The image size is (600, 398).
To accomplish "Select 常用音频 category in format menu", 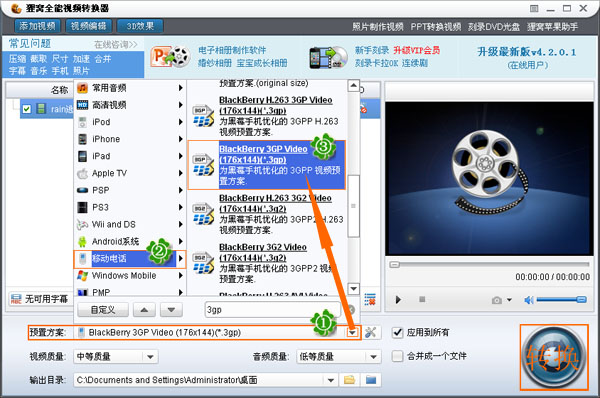I will point(130,88).
